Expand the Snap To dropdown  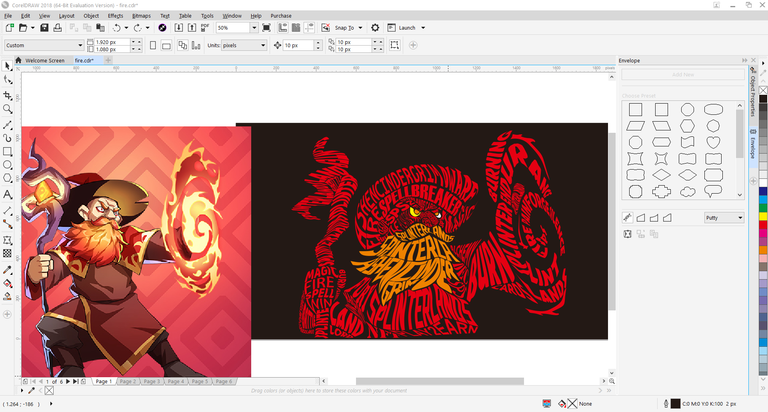pos(360,28)
